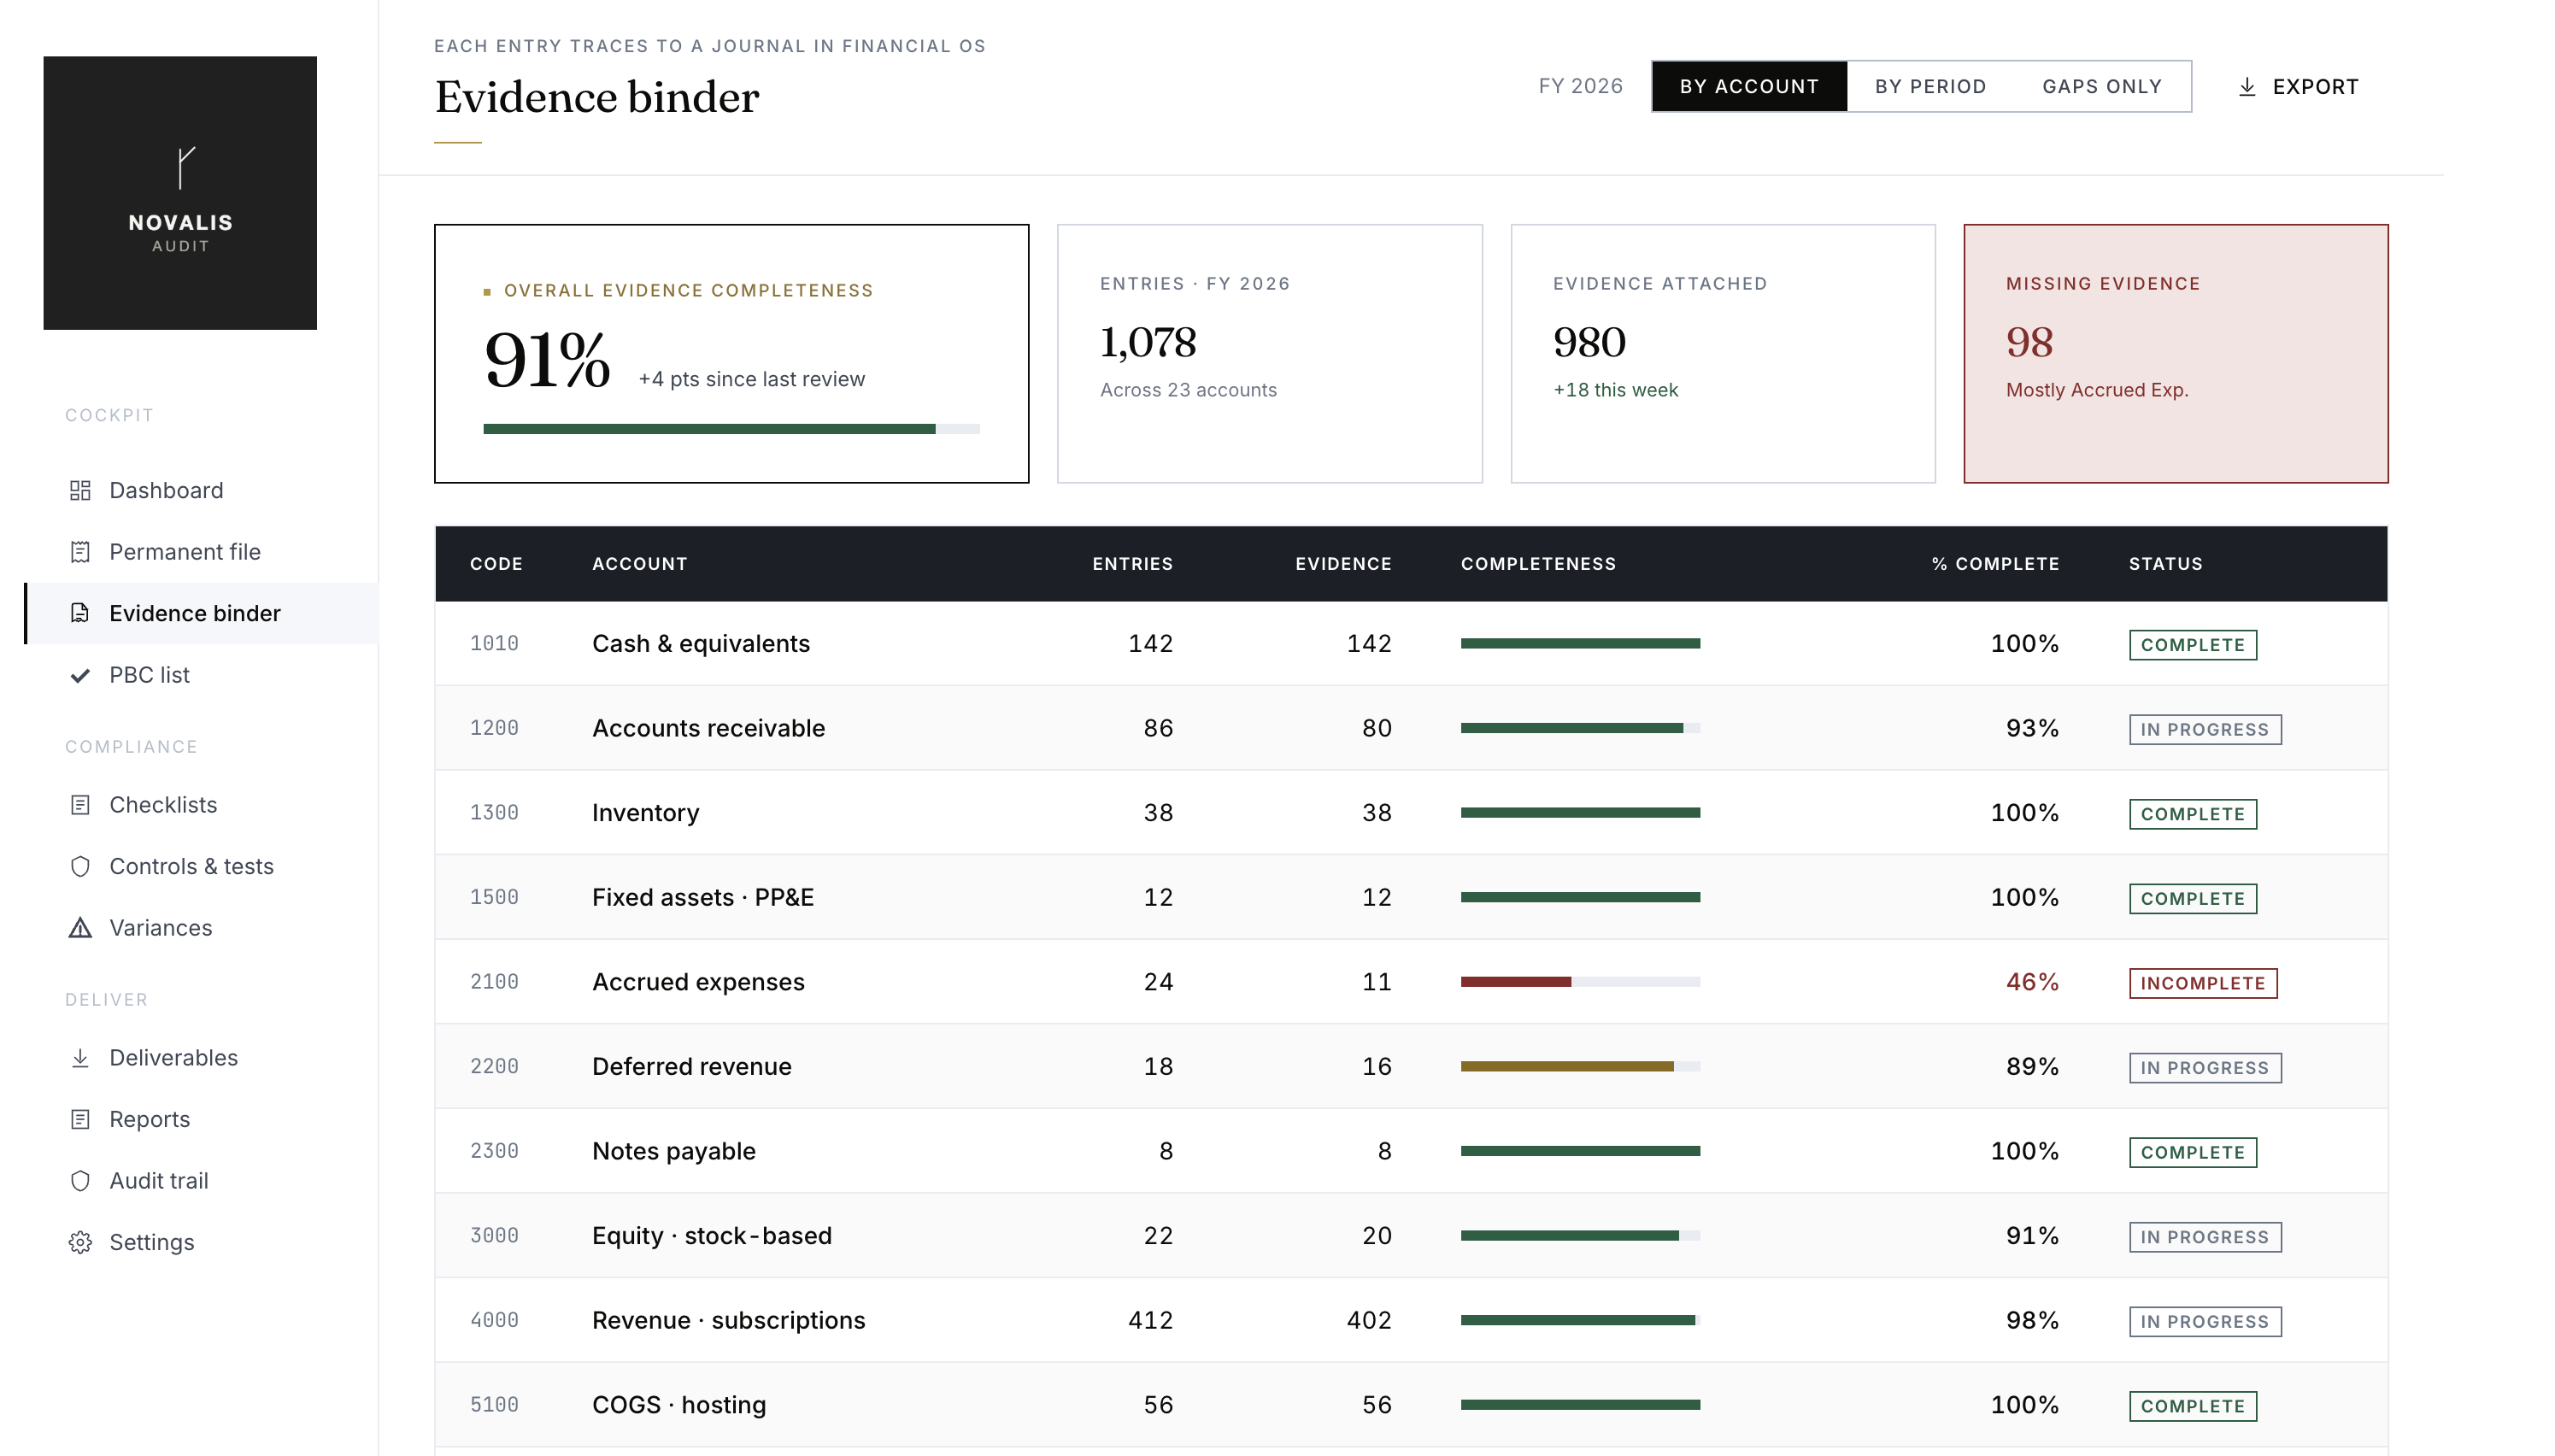
Task: Export the evidence binder
Action: tap(2297, 87)
